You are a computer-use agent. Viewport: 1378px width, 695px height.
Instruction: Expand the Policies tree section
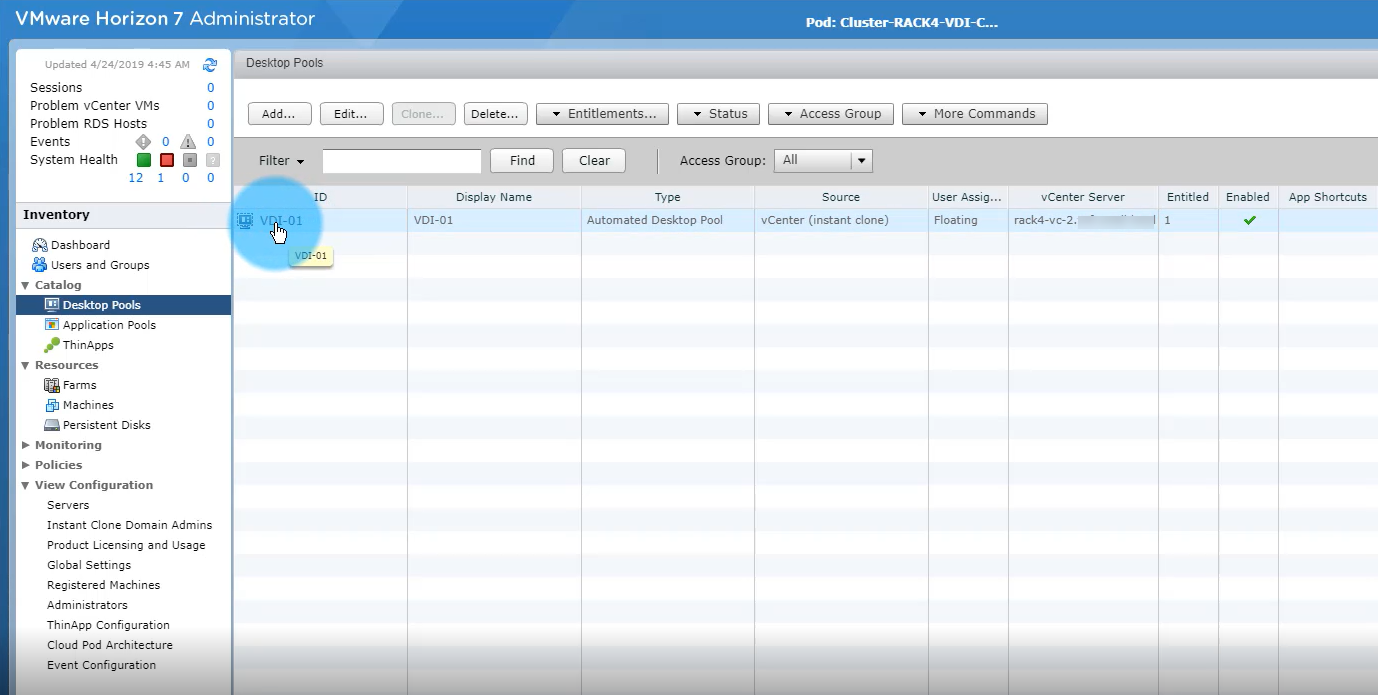click(x=26, y=465)
